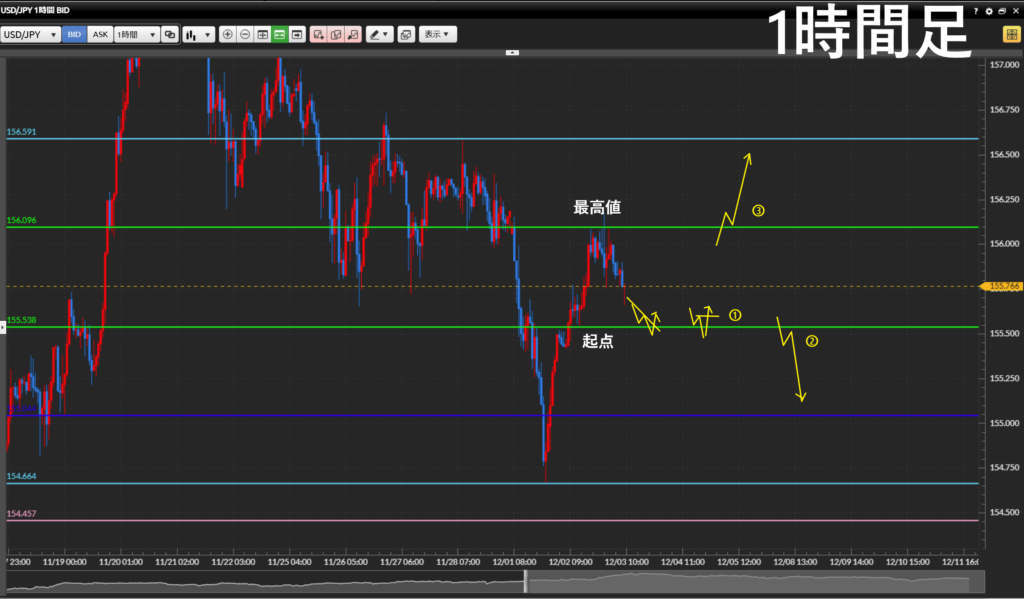Screen dimensions: 1024x599
Task: Open the 1時間 timeframe dropdown
Action: coord(136,34)
